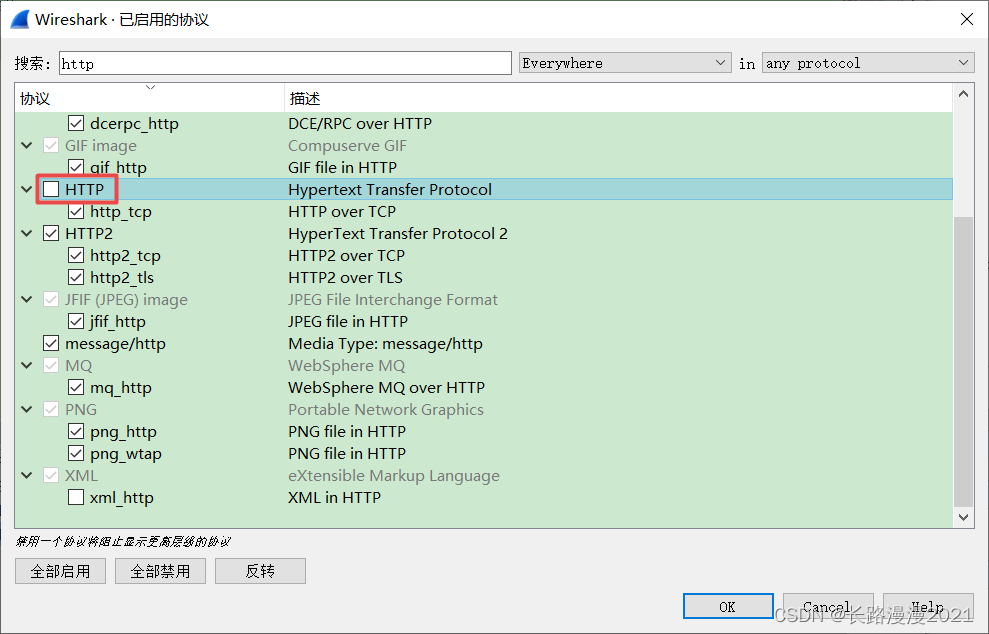989x634 pixels.
Task: Click the 描述 column header
Action: [618, 98]
